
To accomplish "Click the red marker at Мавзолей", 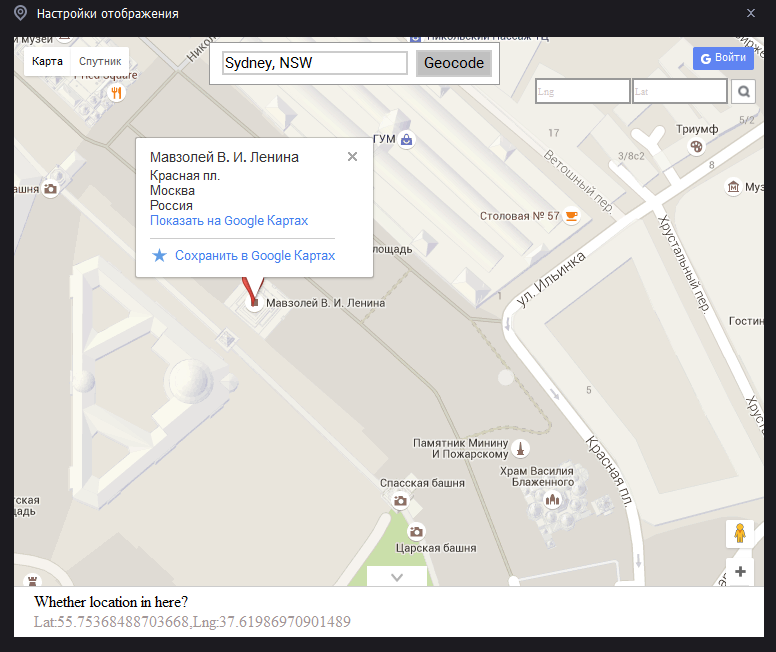I will pyautogui.click(x=253, y=291).
